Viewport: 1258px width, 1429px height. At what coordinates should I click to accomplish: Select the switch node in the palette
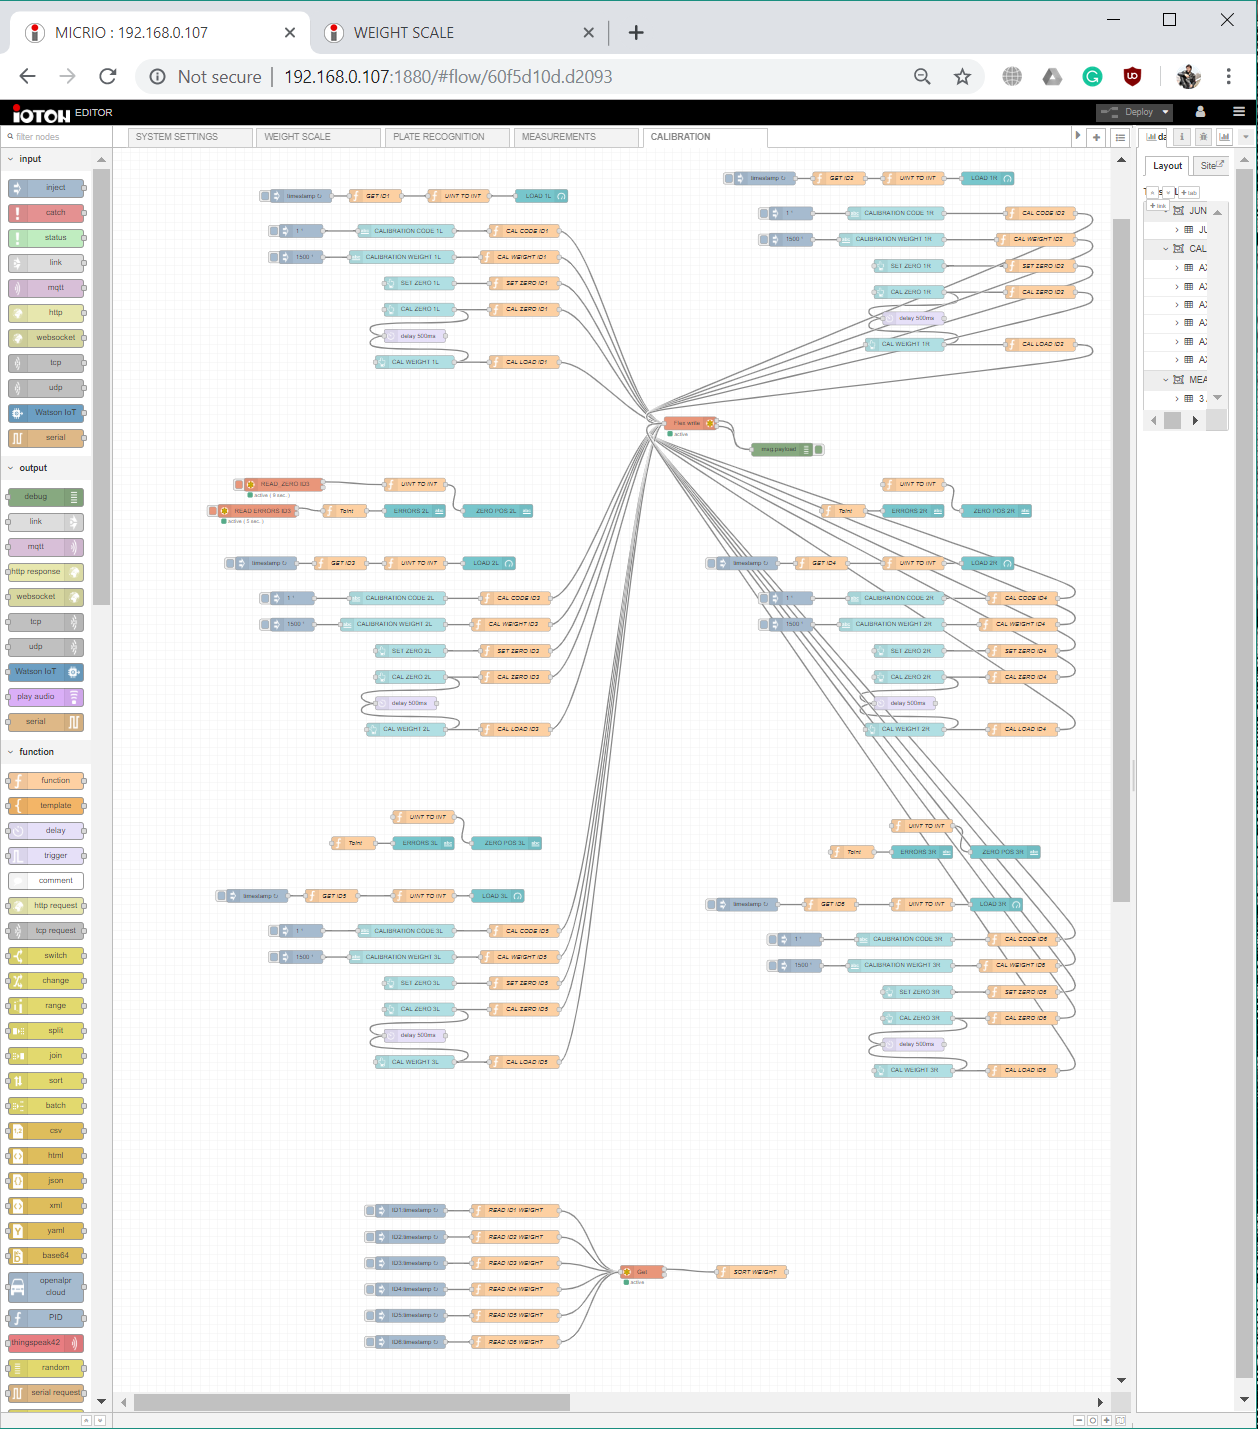pyautogui.click(x=47, y=956)
